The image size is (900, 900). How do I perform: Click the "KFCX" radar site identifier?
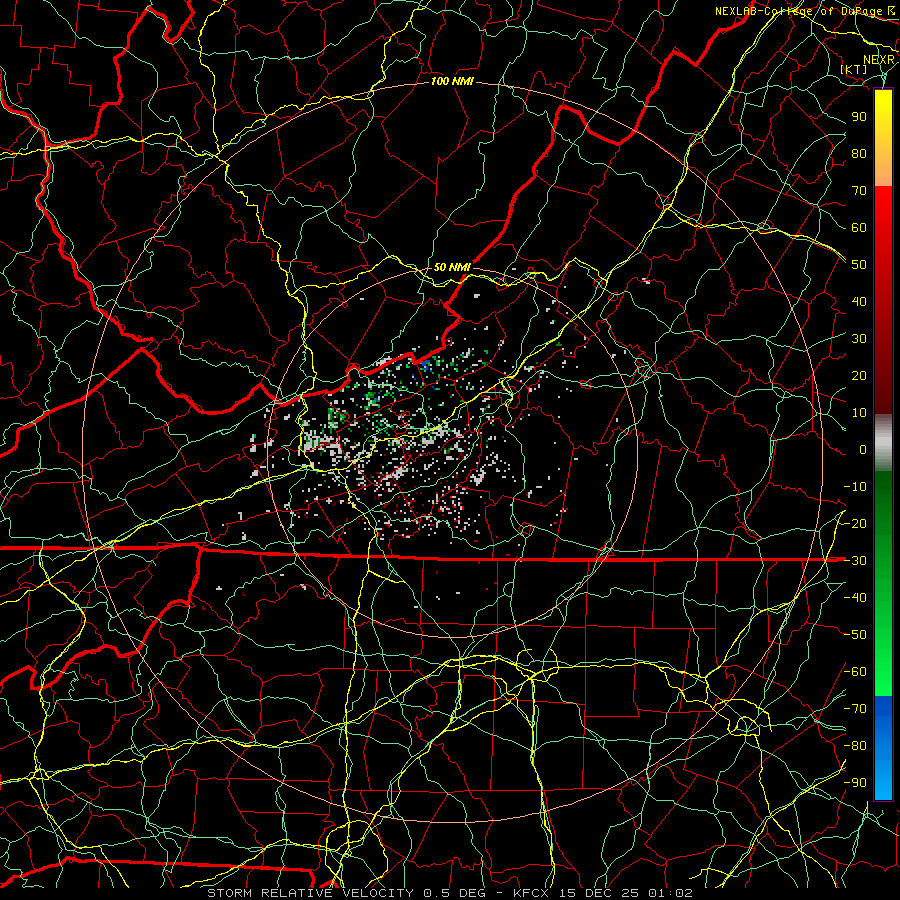tap(531, 893)
